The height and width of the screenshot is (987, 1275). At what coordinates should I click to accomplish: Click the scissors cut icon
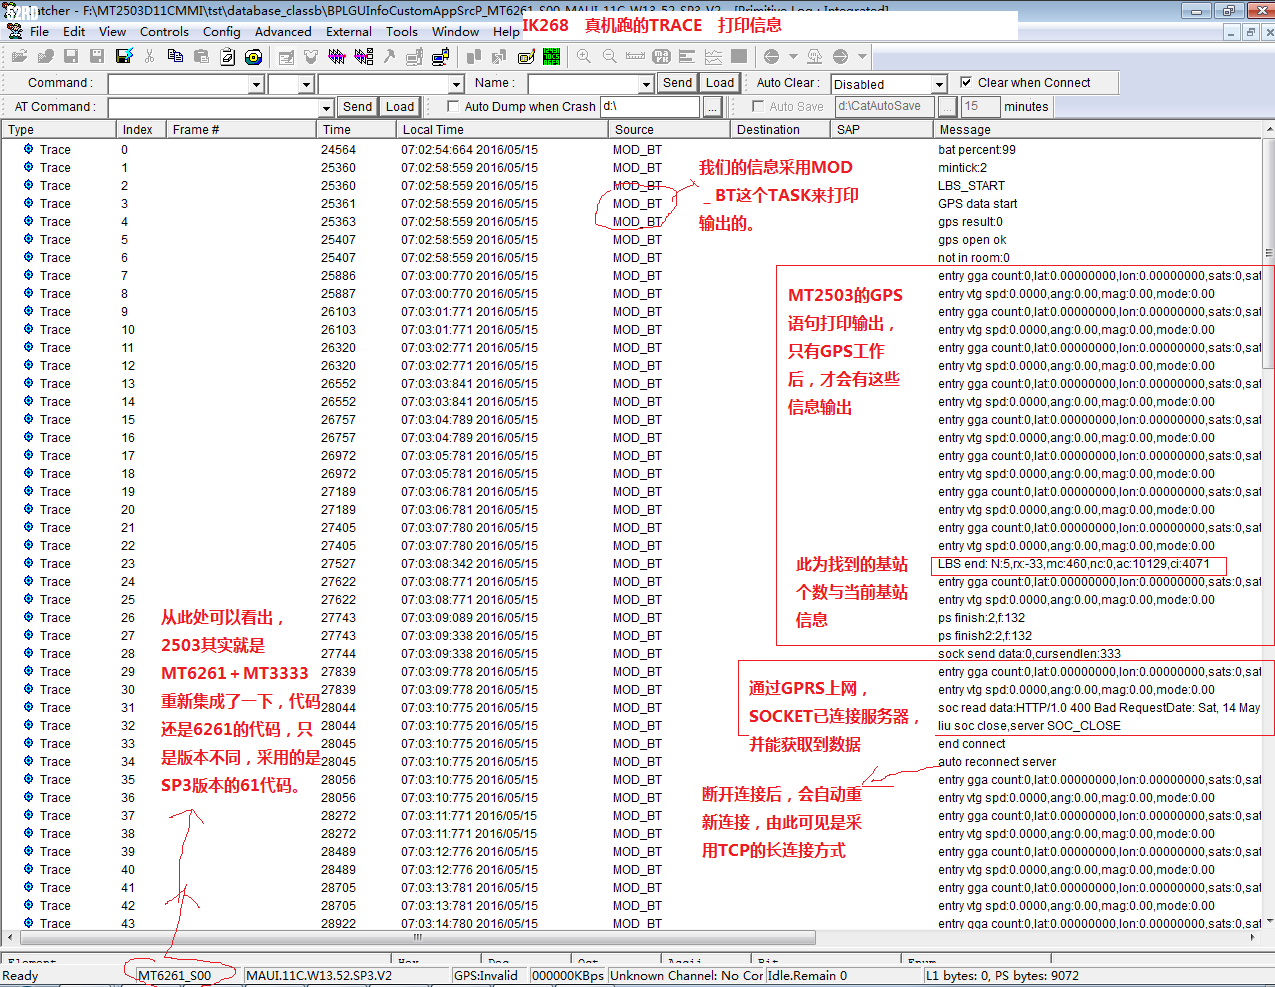pos(149,56)
